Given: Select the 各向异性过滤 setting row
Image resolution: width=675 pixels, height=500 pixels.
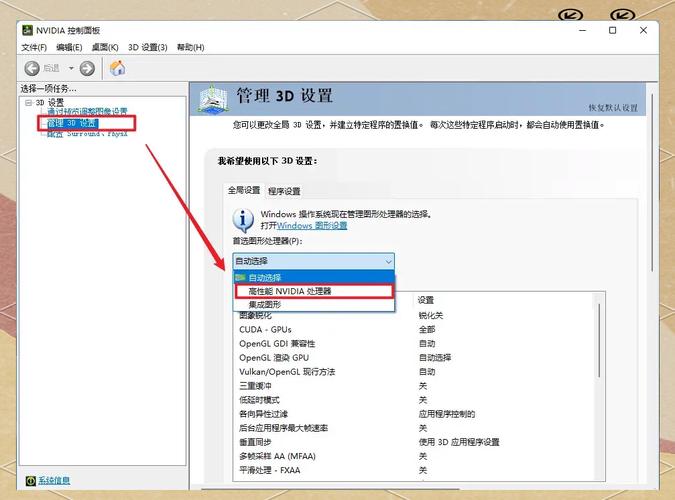Looking at the screenshot, I should [415, 414].
